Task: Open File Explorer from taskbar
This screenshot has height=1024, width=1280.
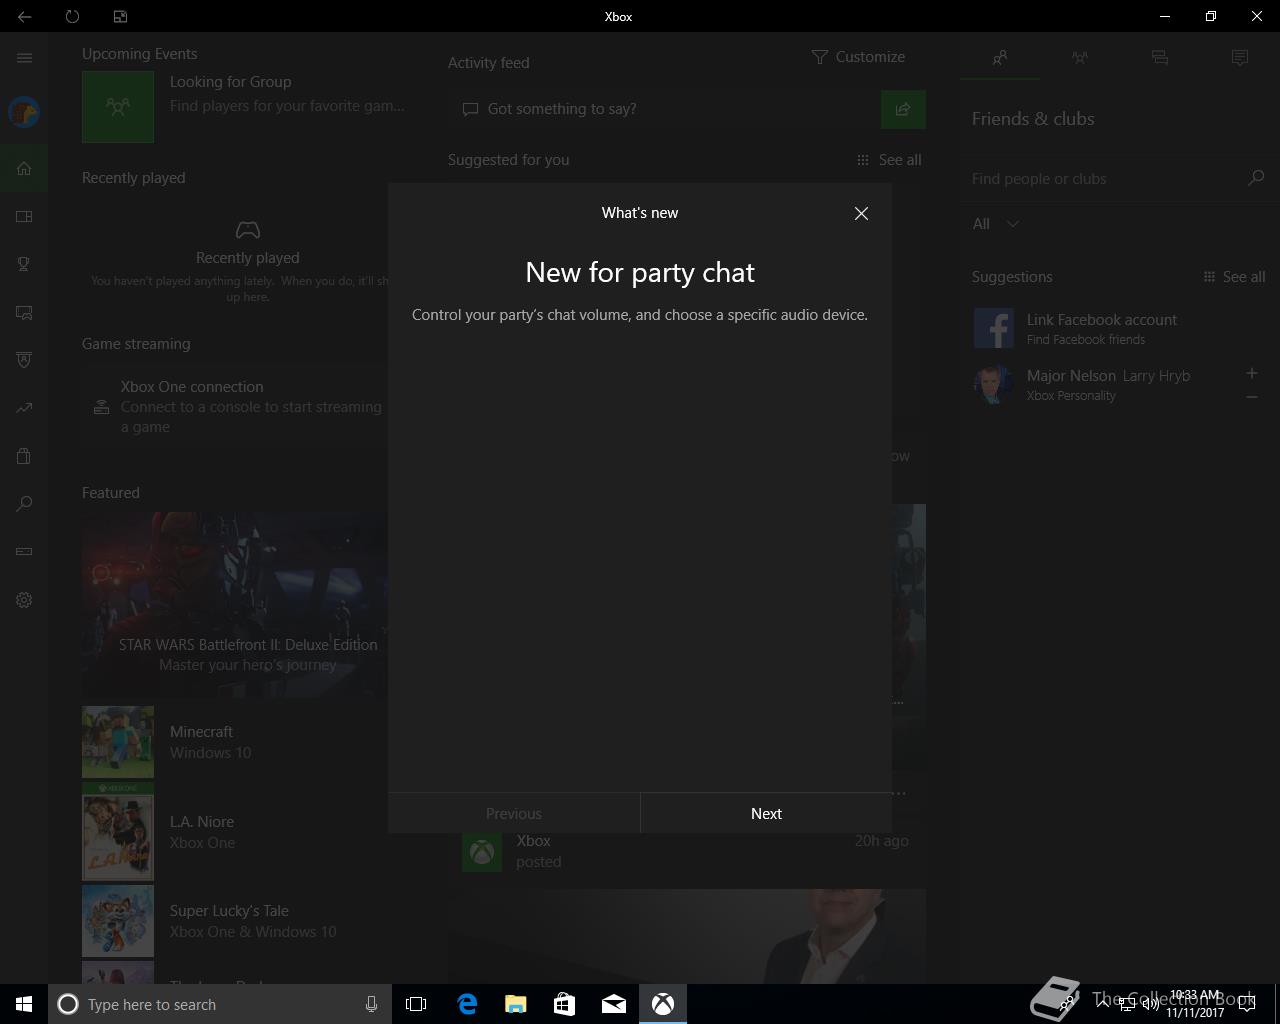Action: tap(516, 1004)
